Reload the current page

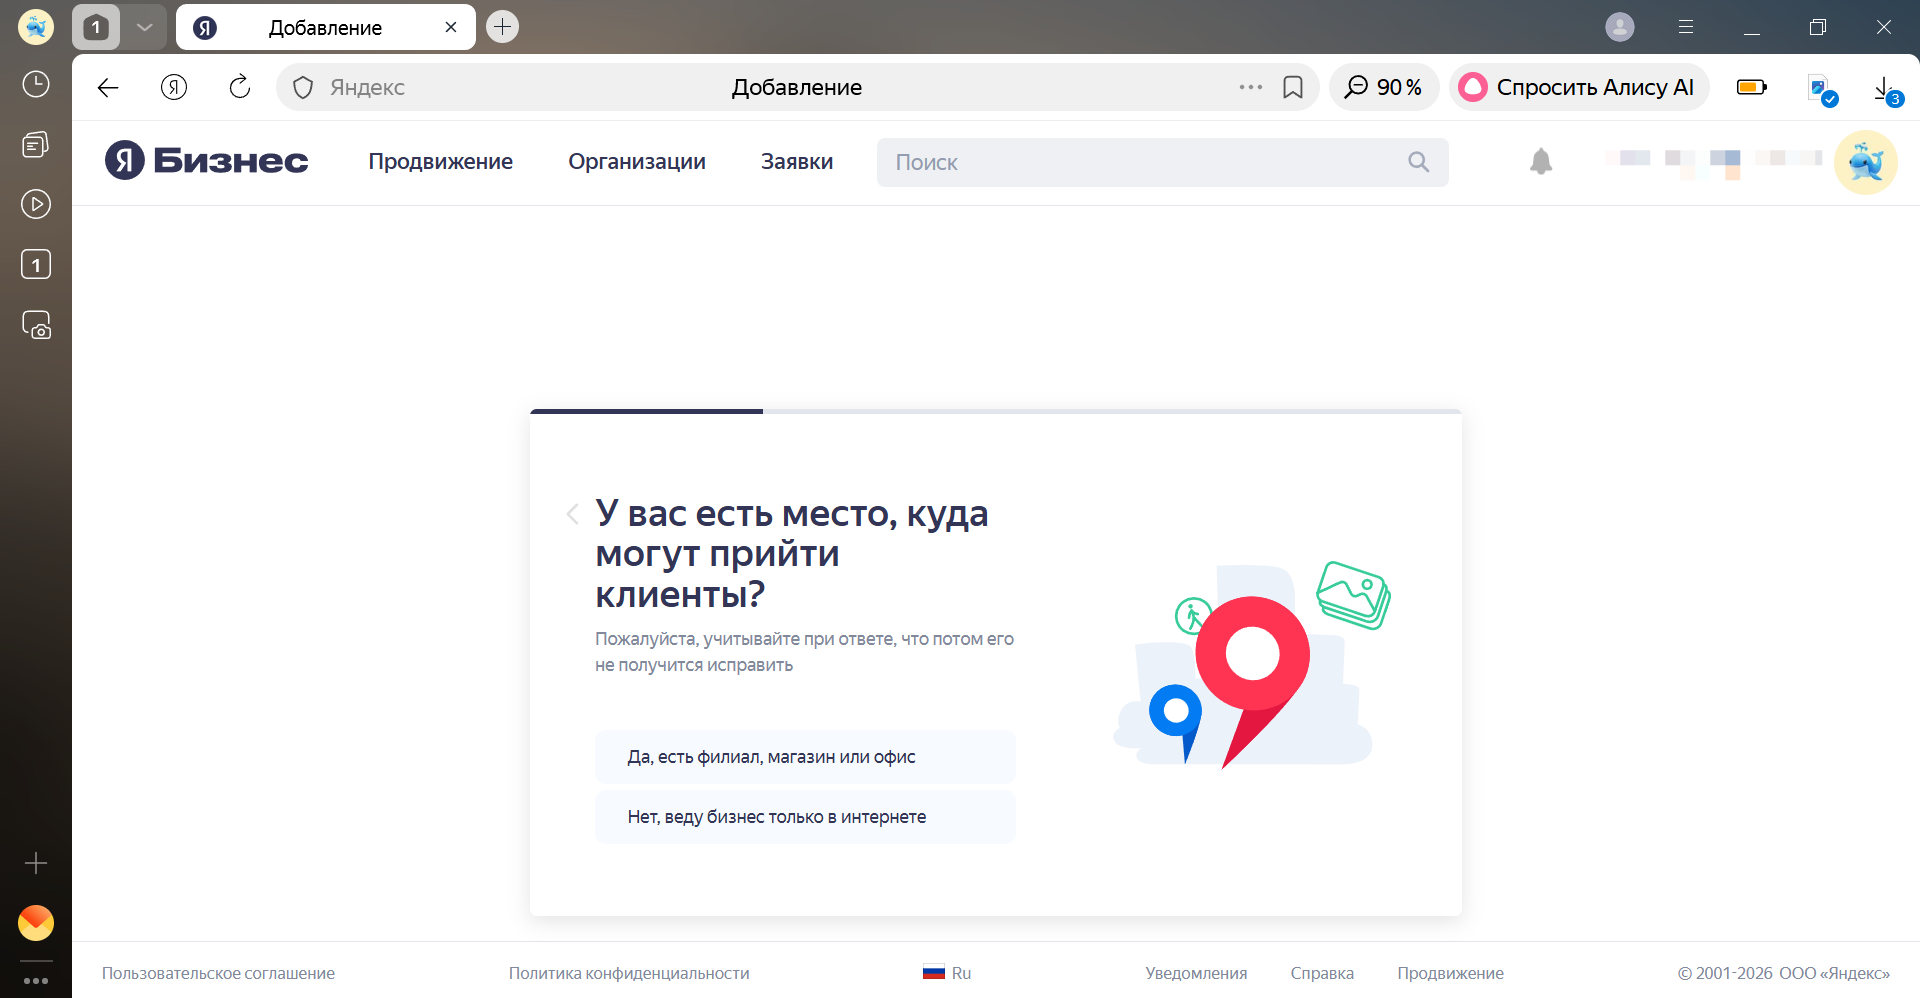(239, 87)
